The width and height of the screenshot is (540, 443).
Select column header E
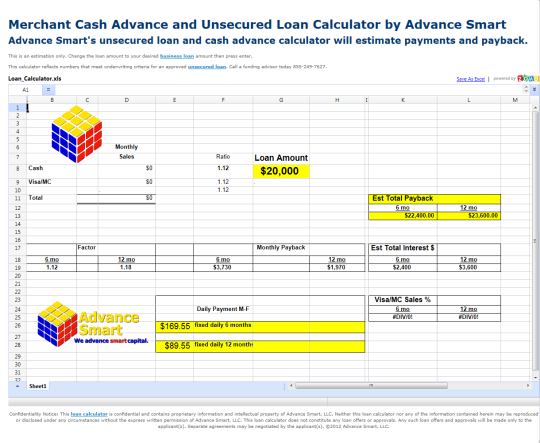(175, 100)
